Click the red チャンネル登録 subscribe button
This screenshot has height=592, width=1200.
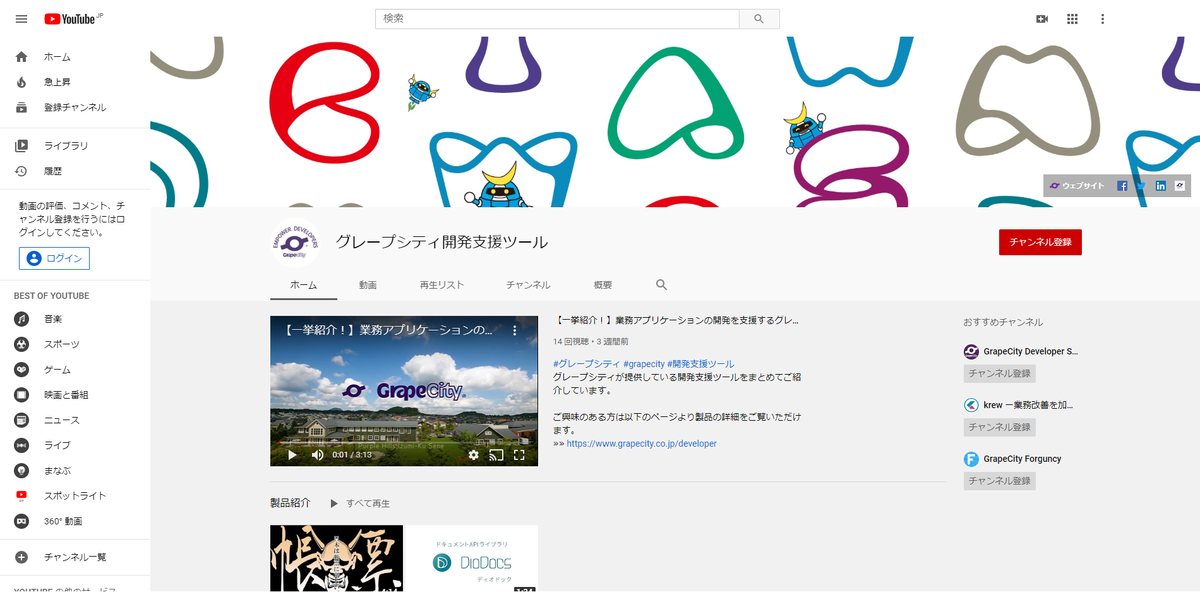tap(1040, 242)
